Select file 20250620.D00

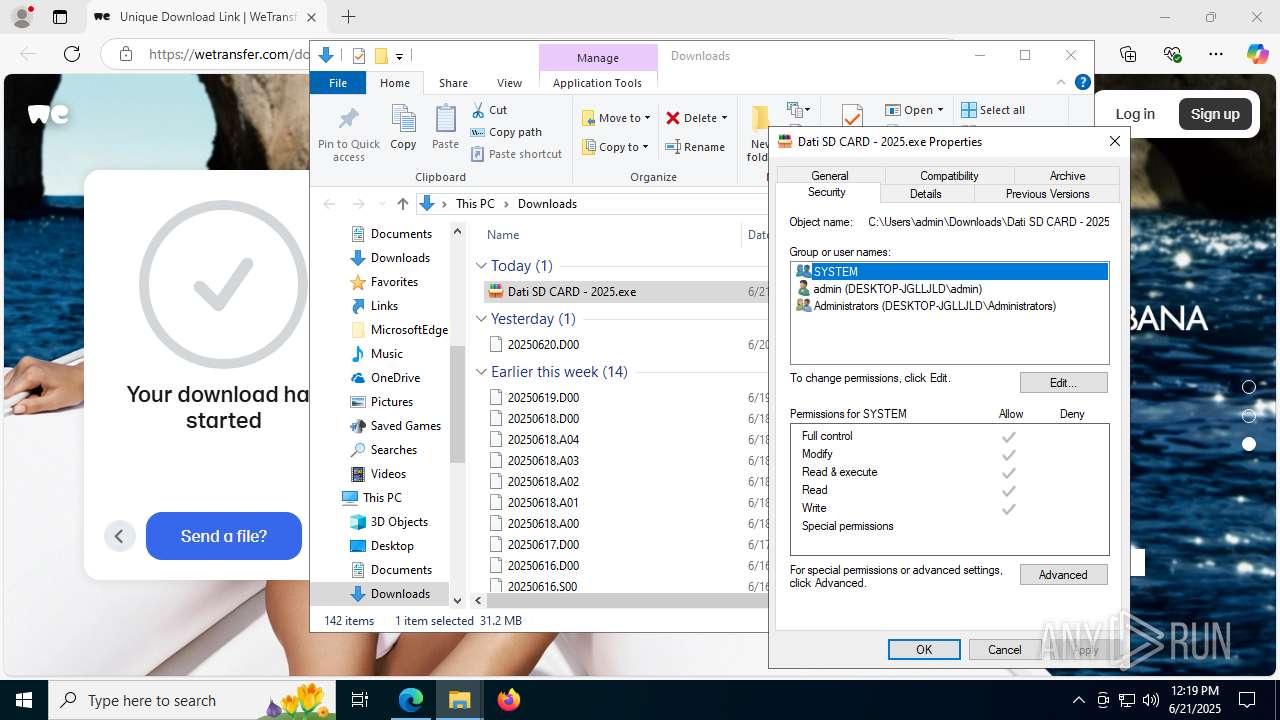click(x=543, y=344)
